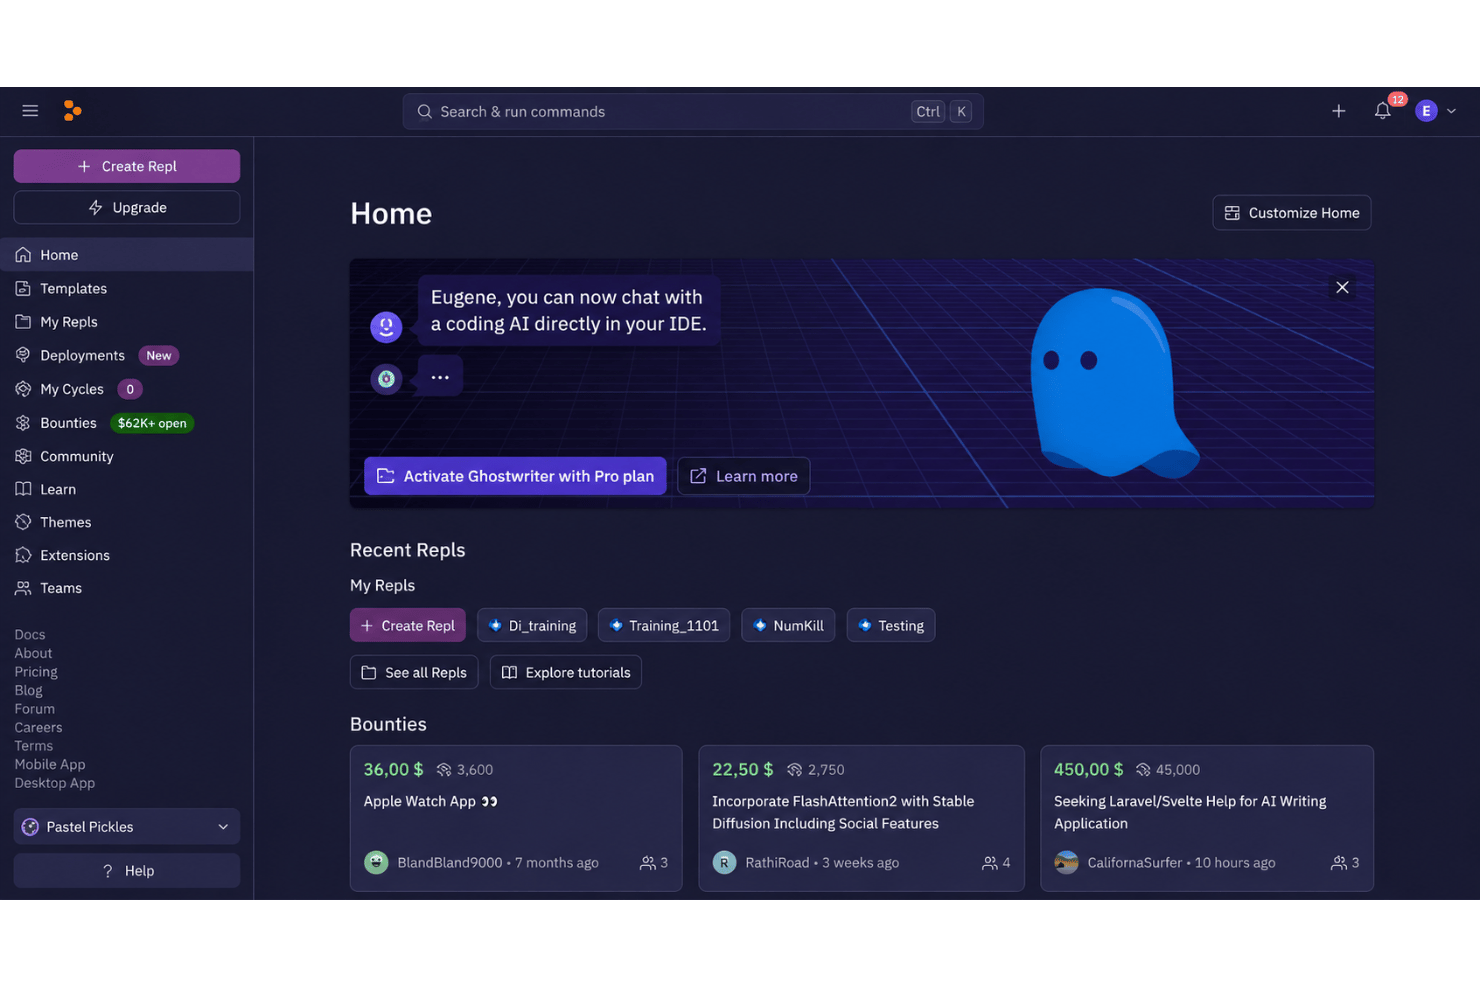
Task: Click the About footer link
Action: pos(33,653)
